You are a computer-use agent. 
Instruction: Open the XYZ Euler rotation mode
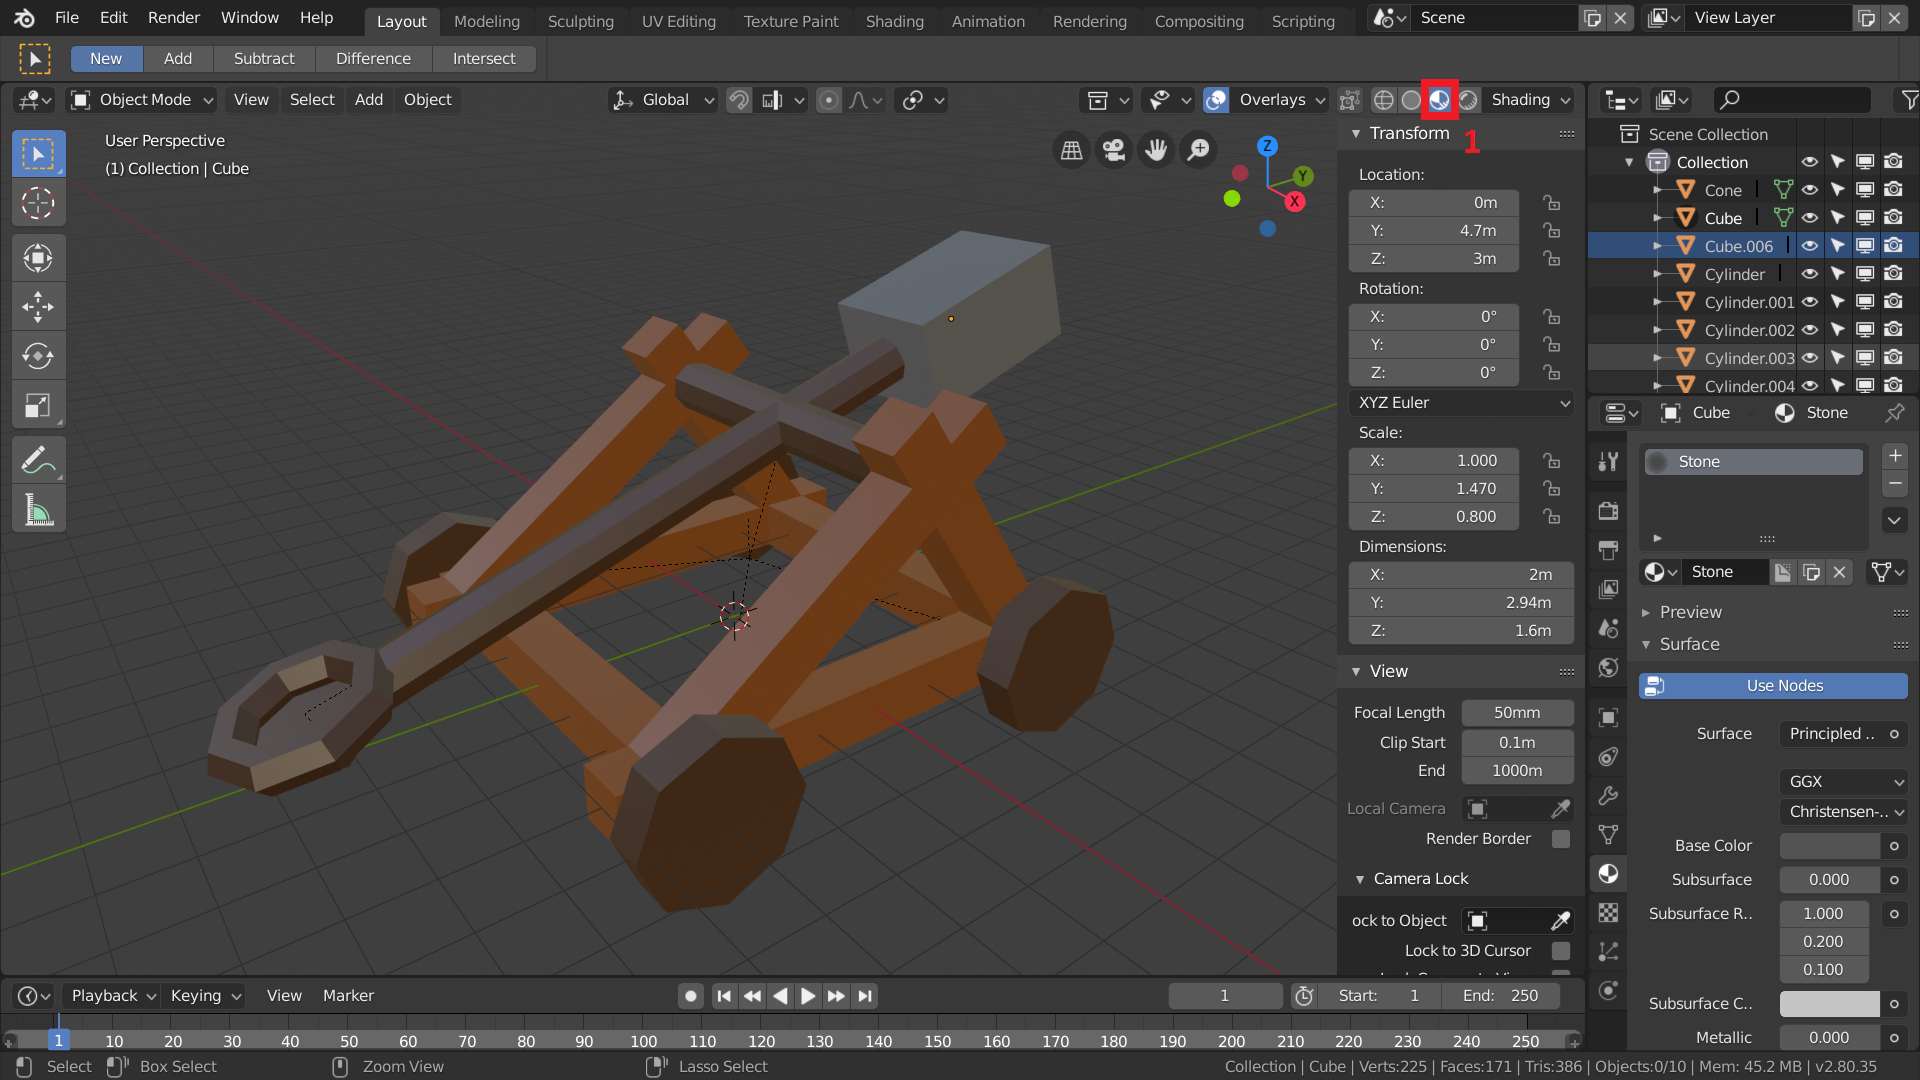pos(1461,403)
